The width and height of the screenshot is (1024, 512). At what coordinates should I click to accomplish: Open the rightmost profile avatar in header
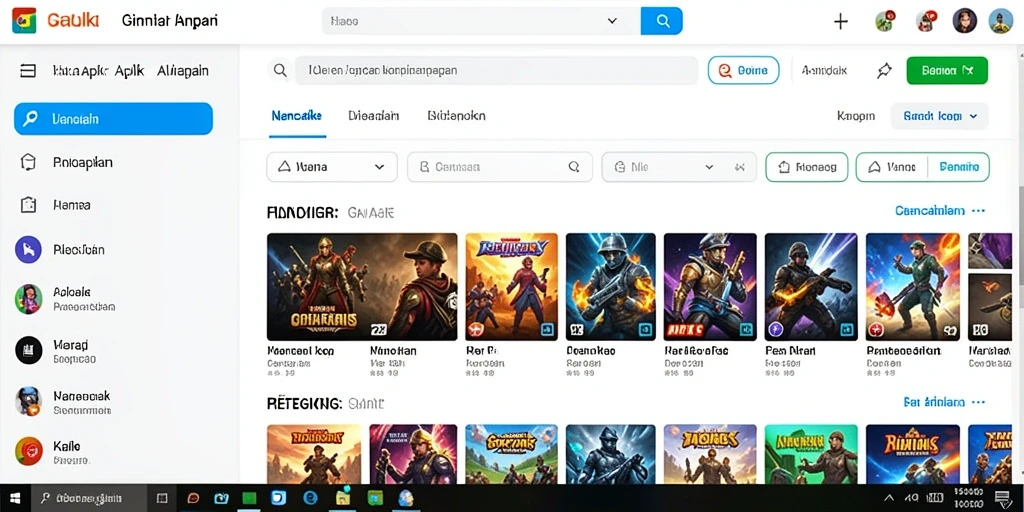[1000, 21]
